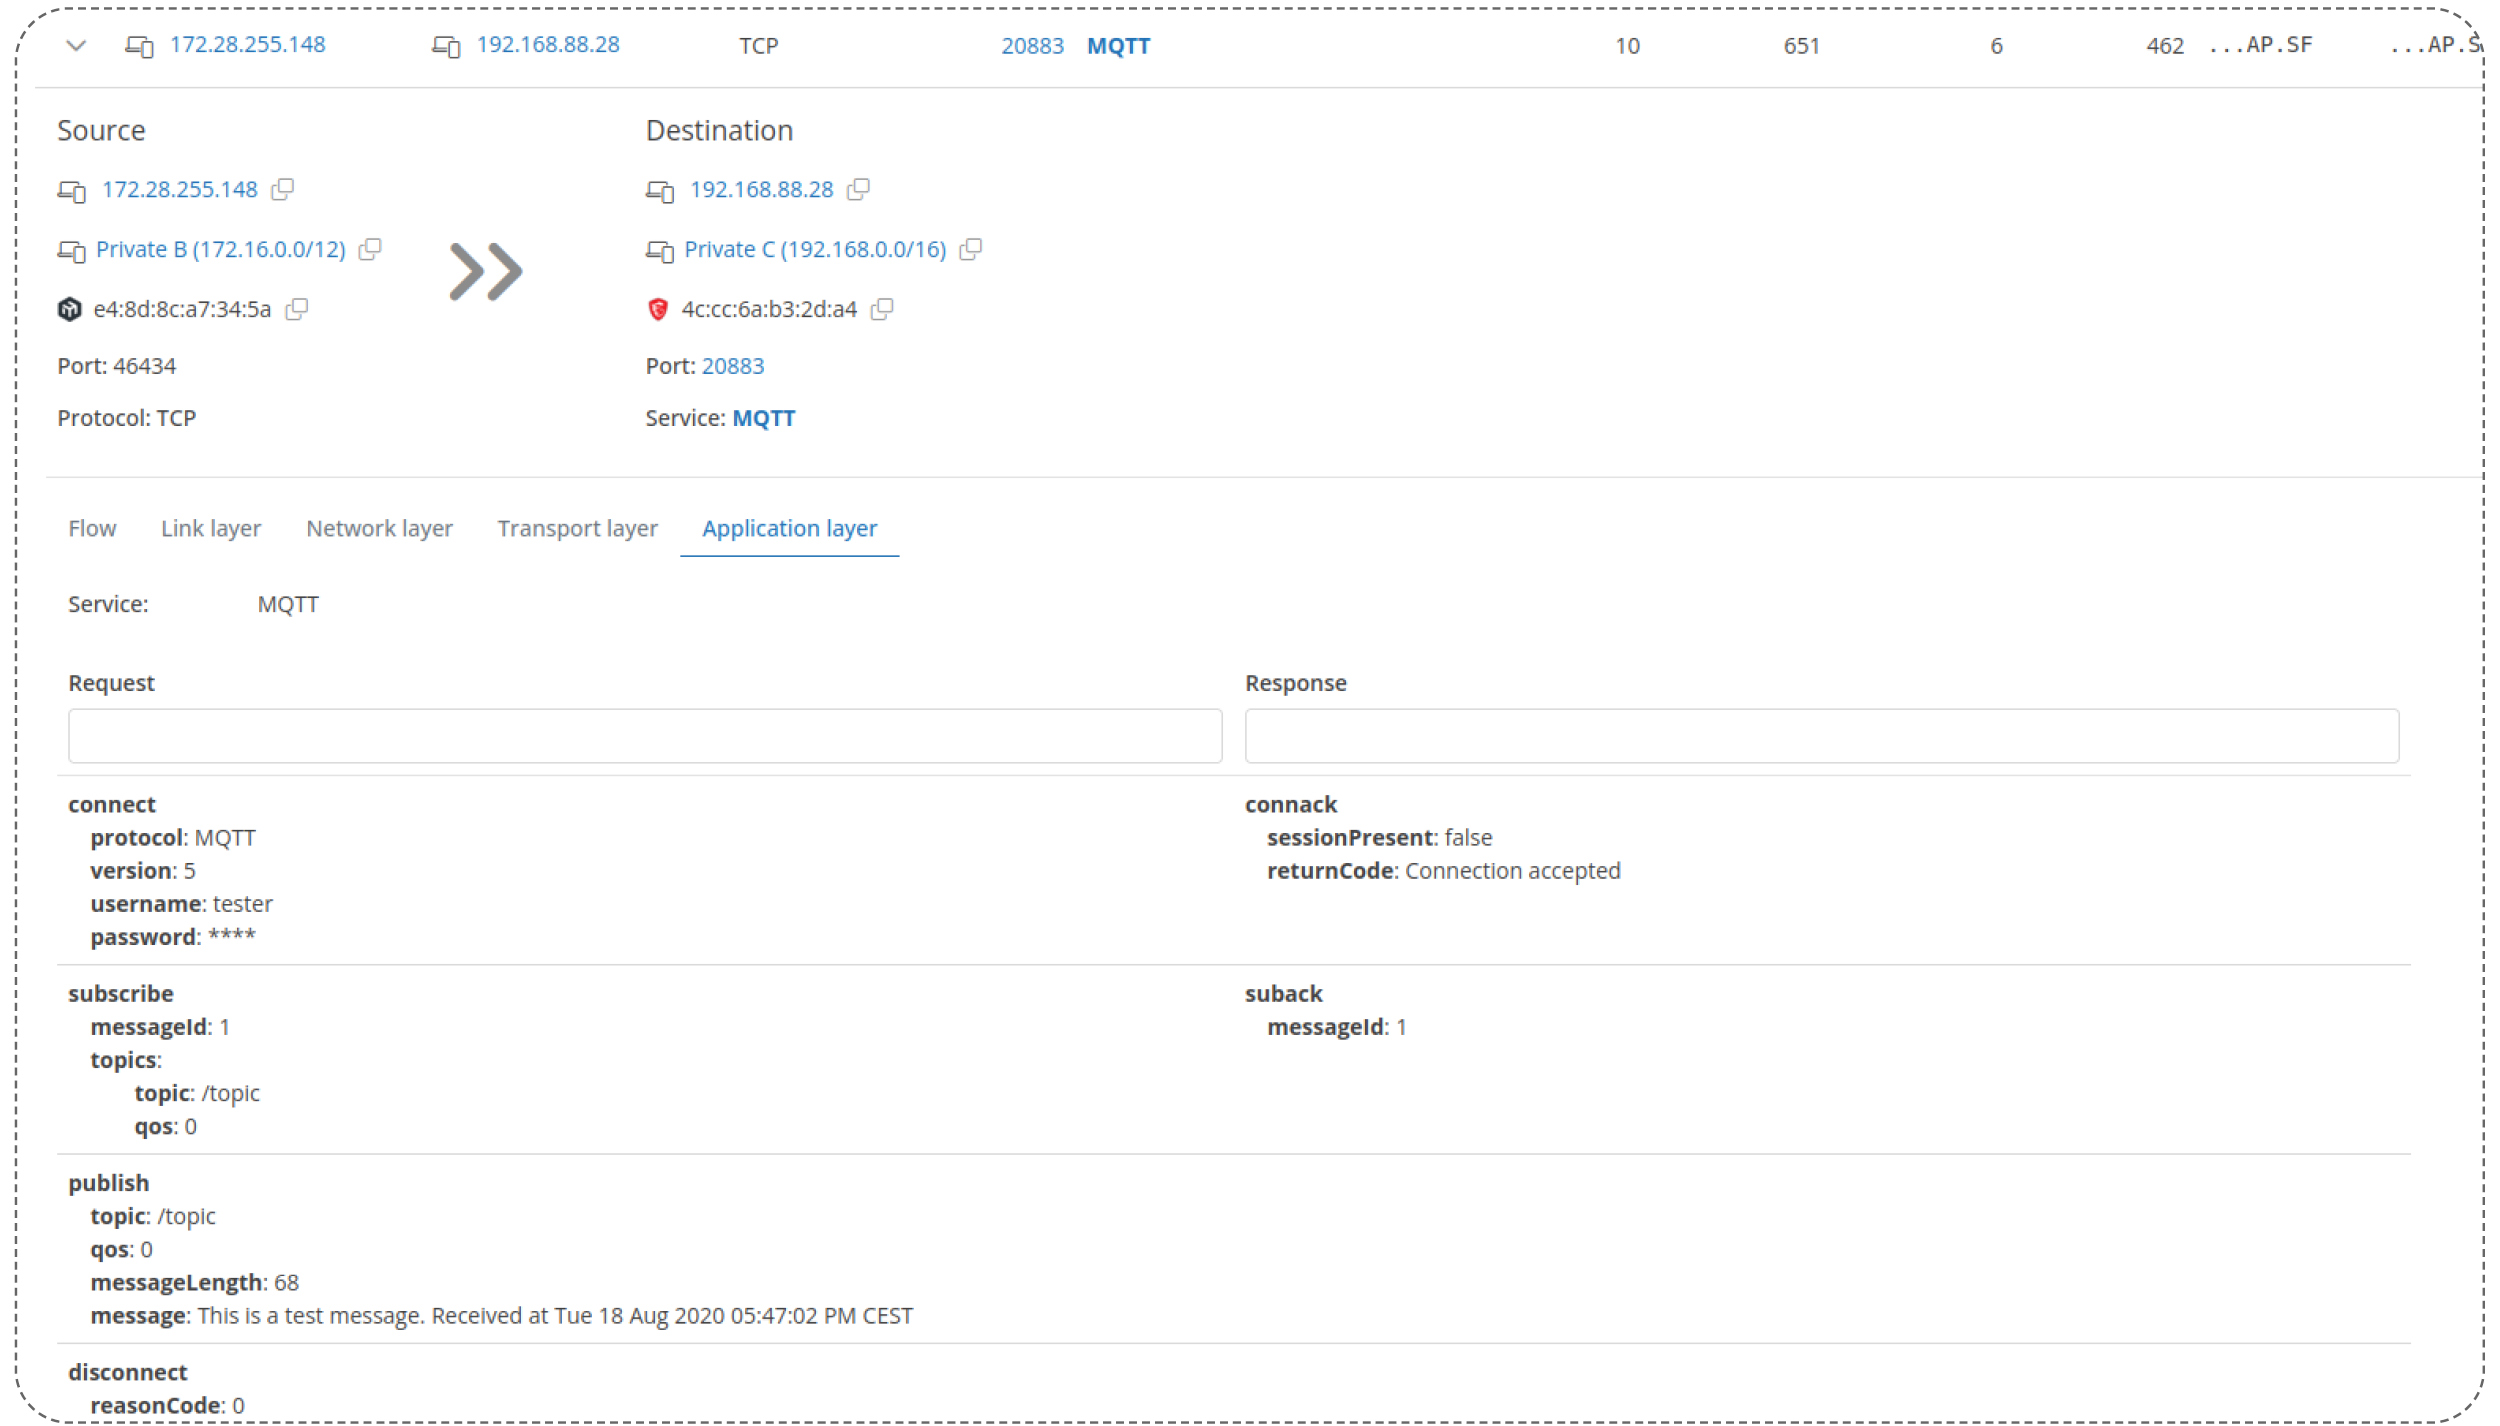
Task: Click the Response filter field
Action: [1821, 736]
